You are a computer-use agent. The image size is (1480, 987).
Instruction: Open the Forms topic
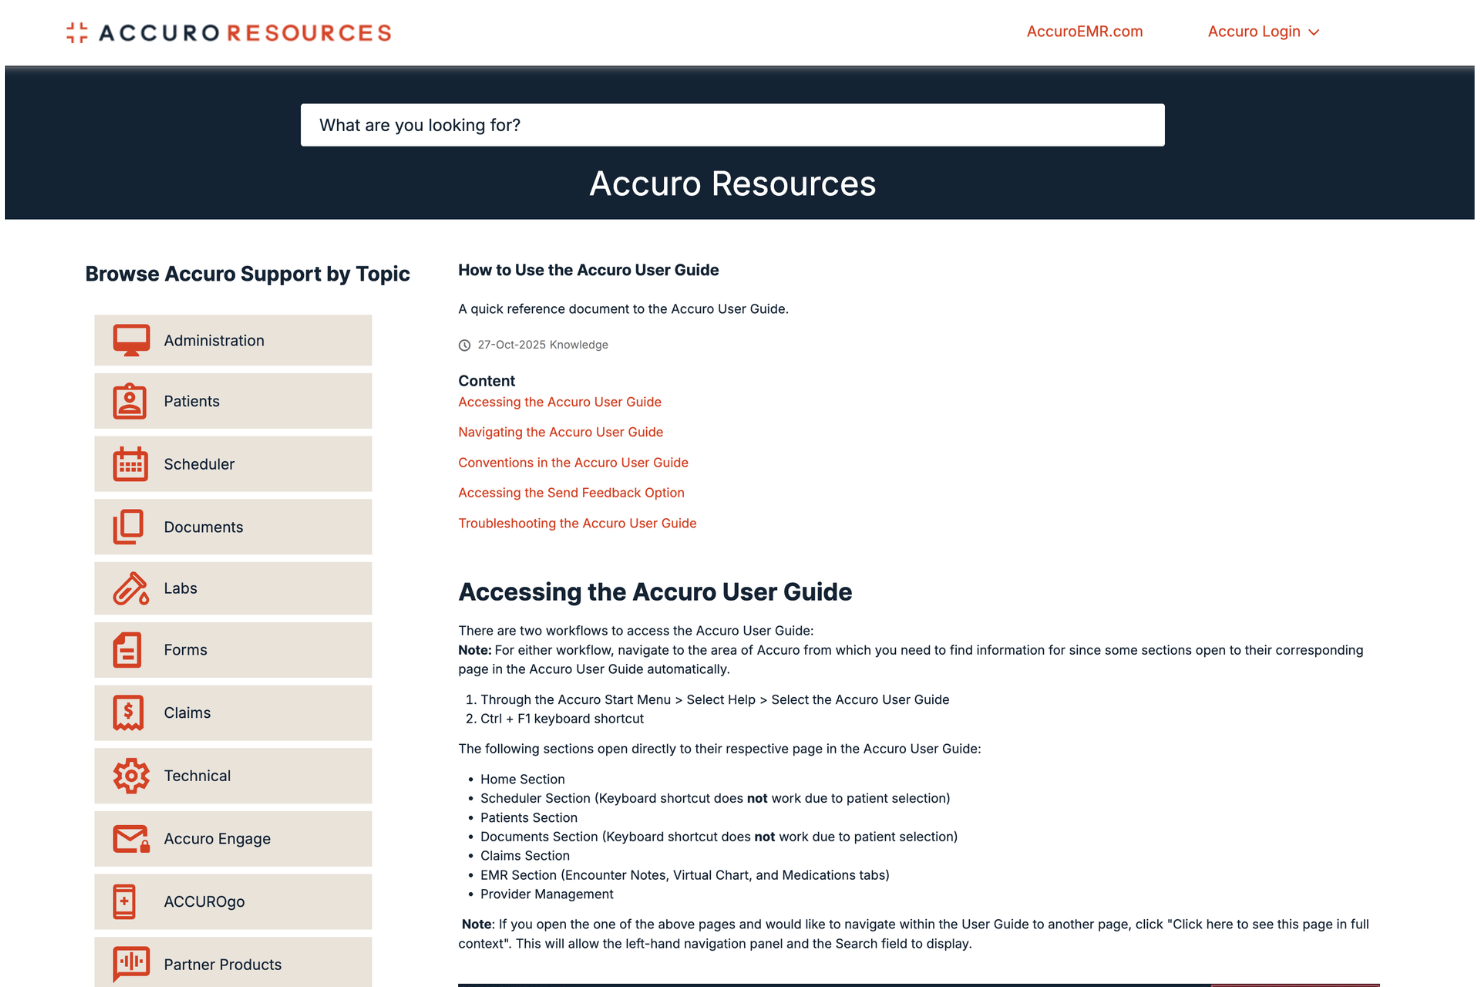tap(233, 650)
